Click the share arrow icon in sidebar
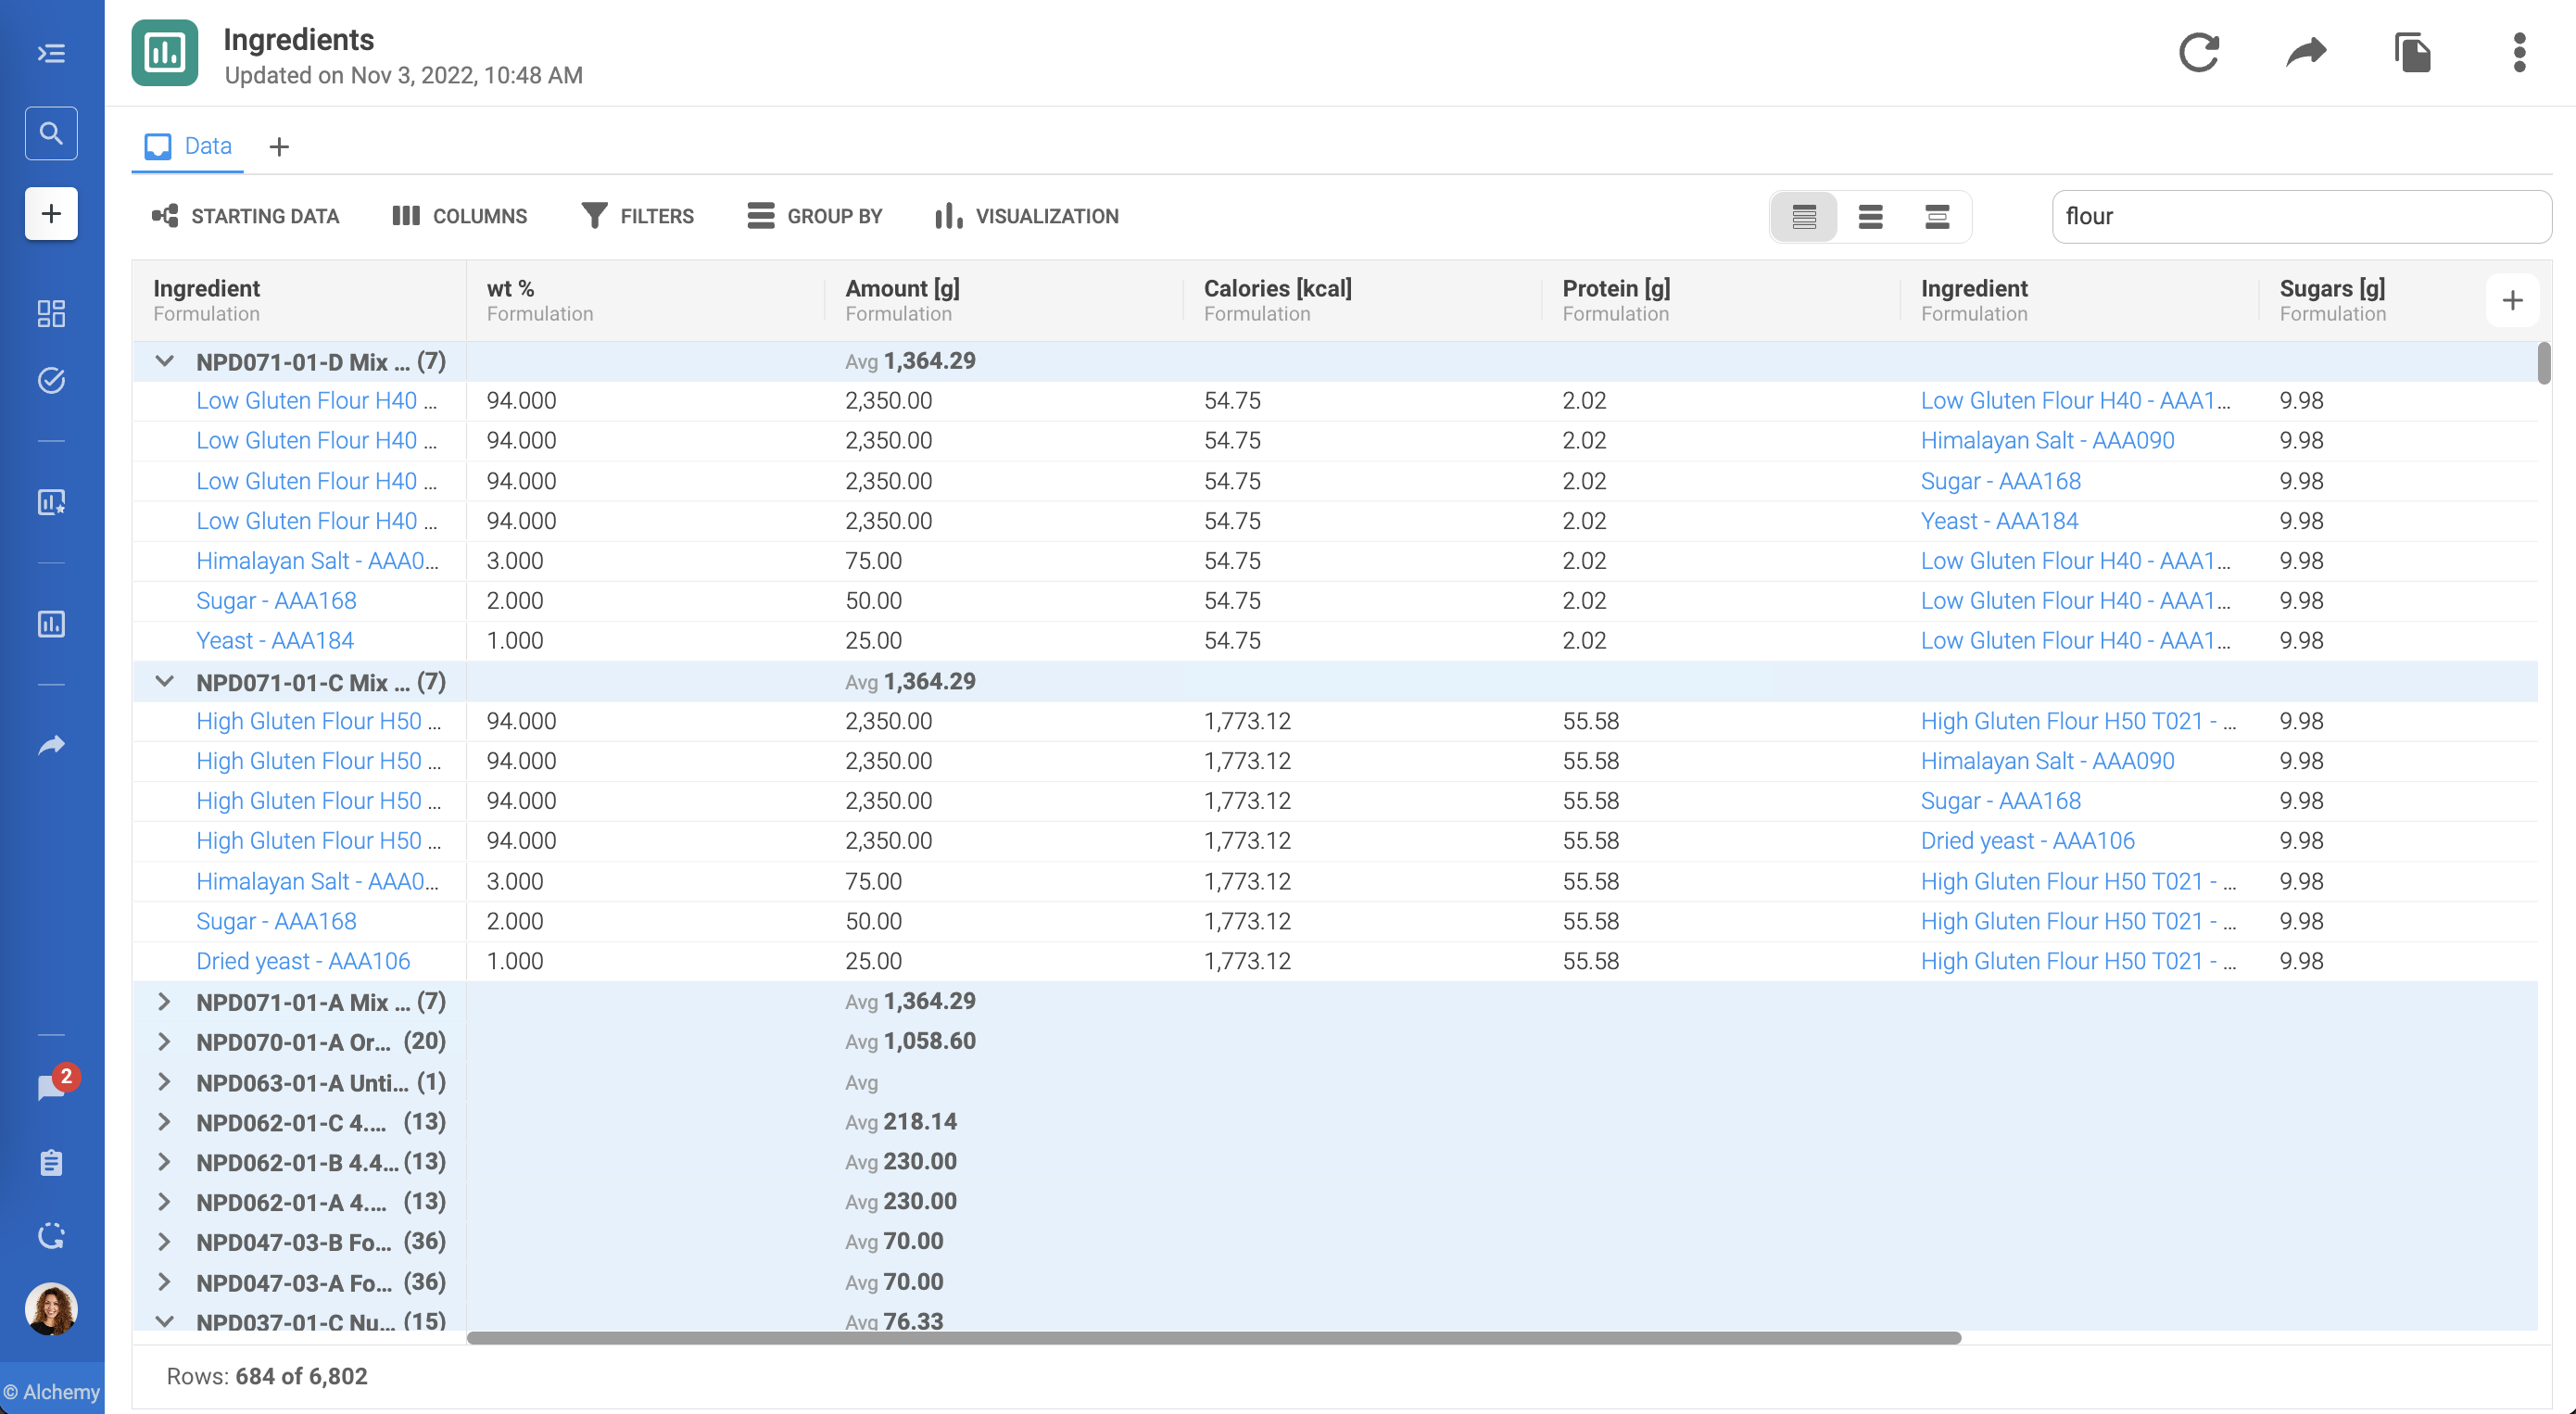The height and width of the screenshot is (1414, 2576). [51, 745]
